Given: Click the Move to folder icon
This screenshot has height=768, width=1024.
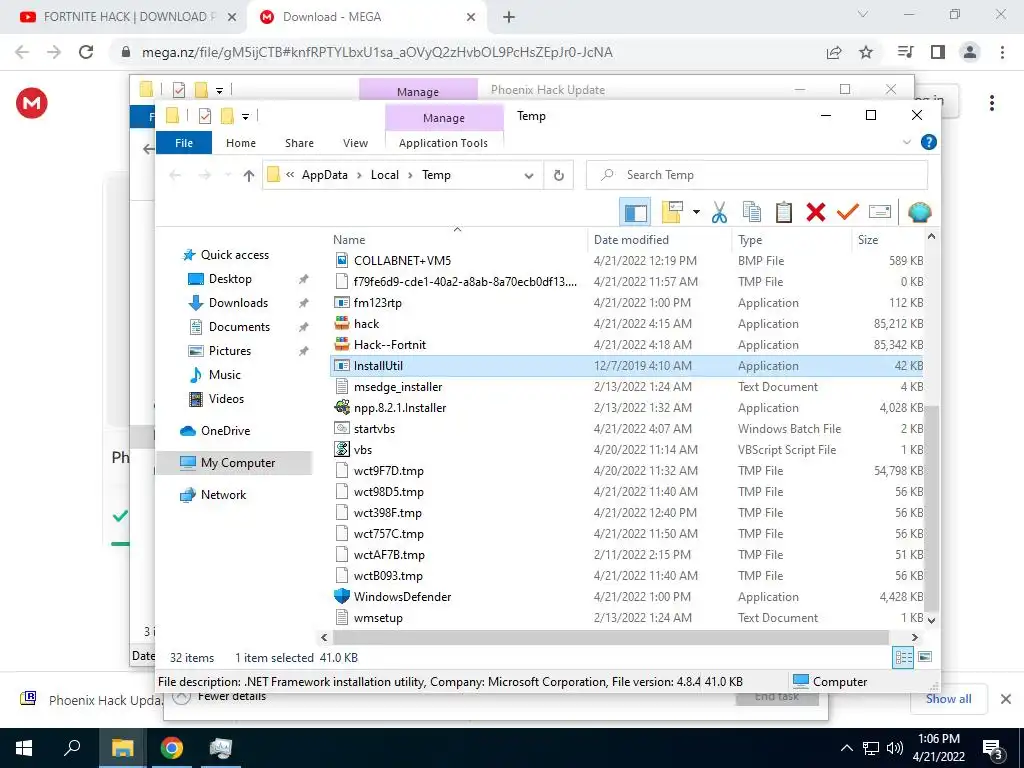Looking at the screenshot, I should point(672,212).
